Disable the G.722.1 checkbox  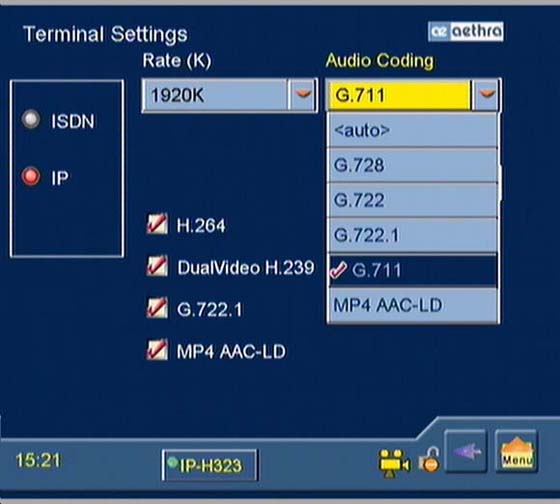pos(157,308)
